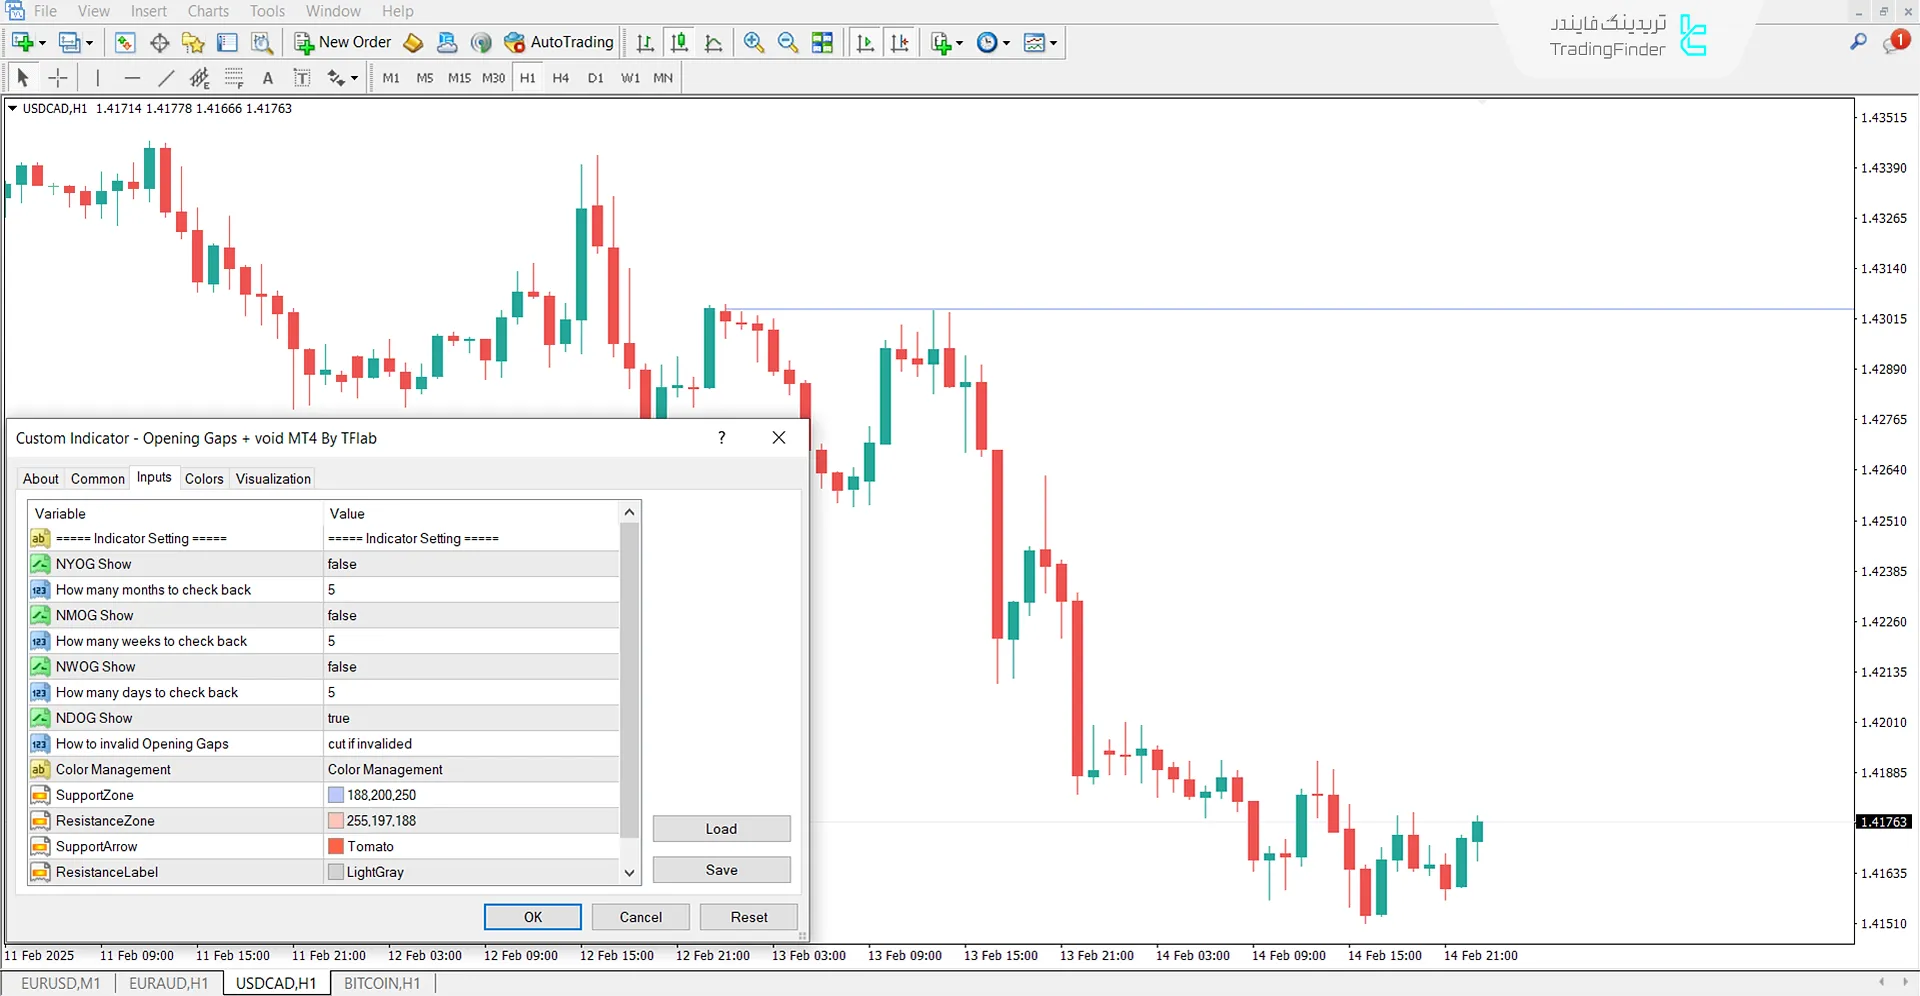Select the Draw Trendline tool
The image size is (1920, 996).
click(x=166, y=77)
